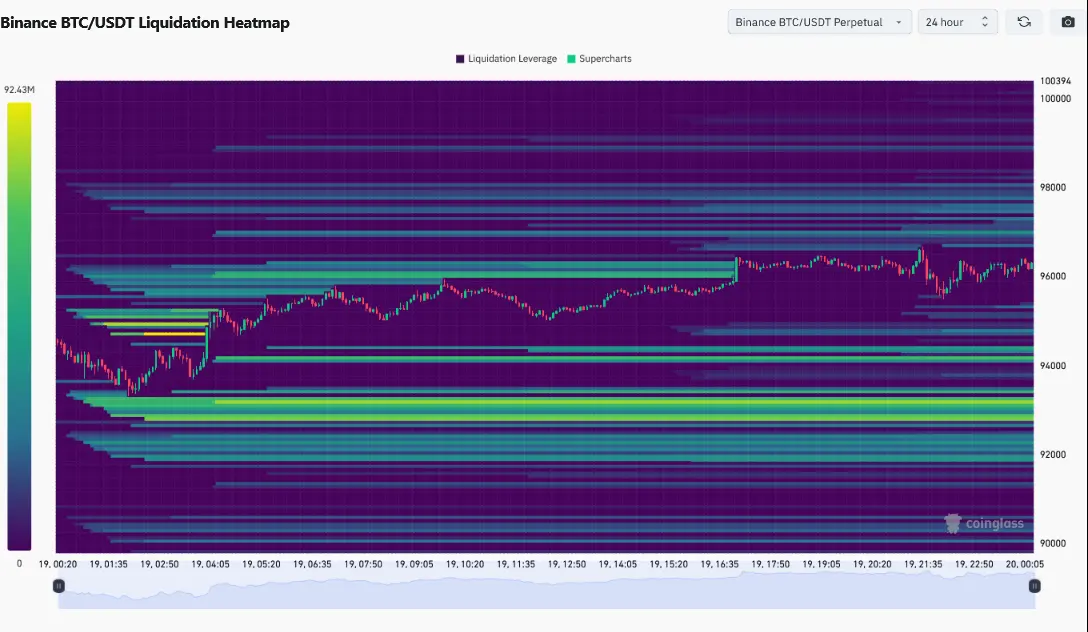Click the mini overview chart in range slider
The image size is (1088, 632).
coord(547,592)
